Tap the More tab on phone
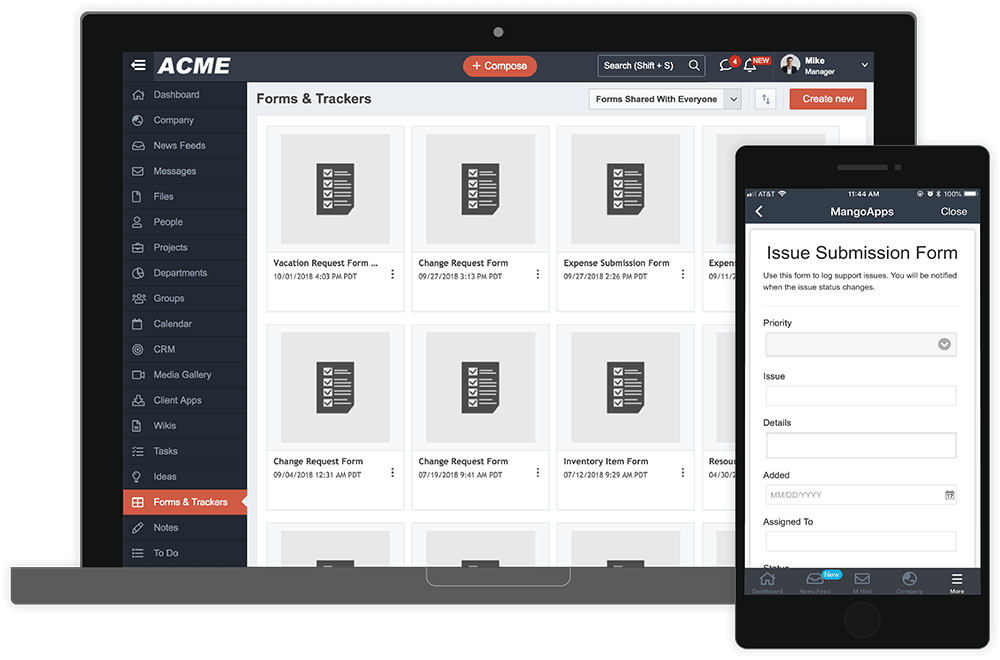This screenshot has height=660, width=1000. point(957,582)
